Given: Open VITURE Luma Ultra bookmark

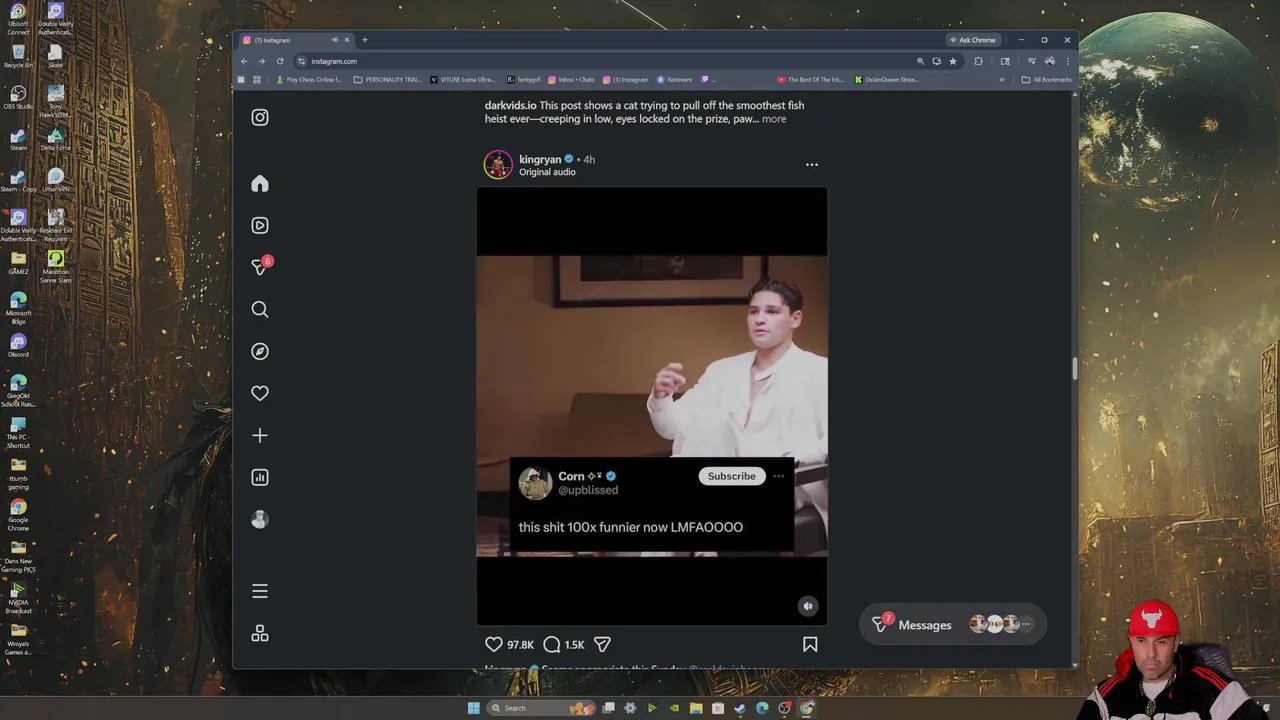Looking at the screenshot, I should (463, 80).
